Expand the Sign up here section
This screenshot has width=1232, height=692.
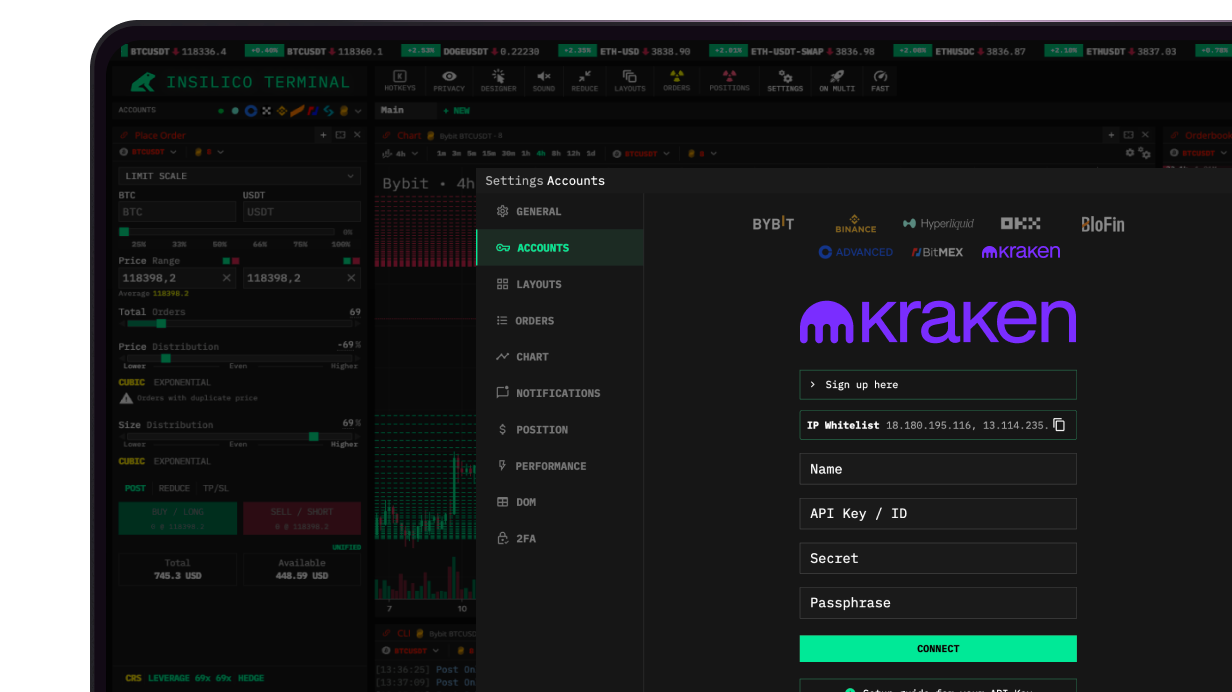point(937,385)
